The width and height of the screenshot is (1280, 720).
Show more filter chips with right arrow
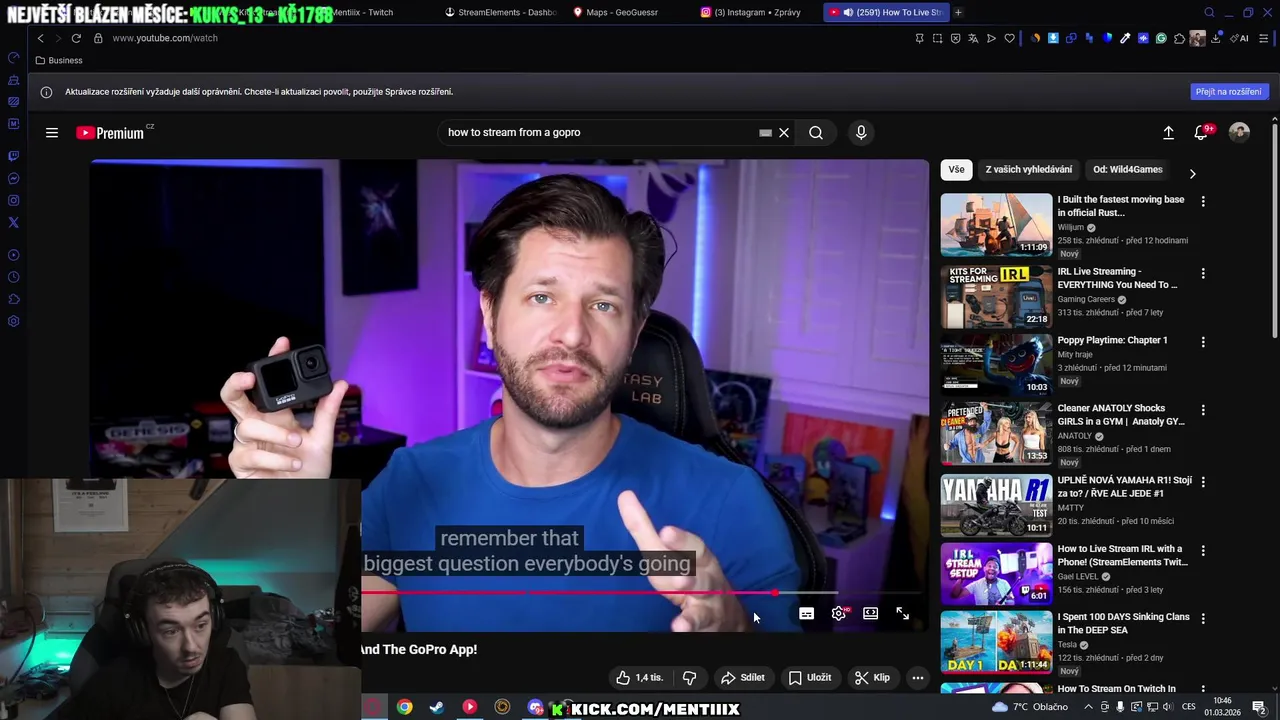[1192, 173]
